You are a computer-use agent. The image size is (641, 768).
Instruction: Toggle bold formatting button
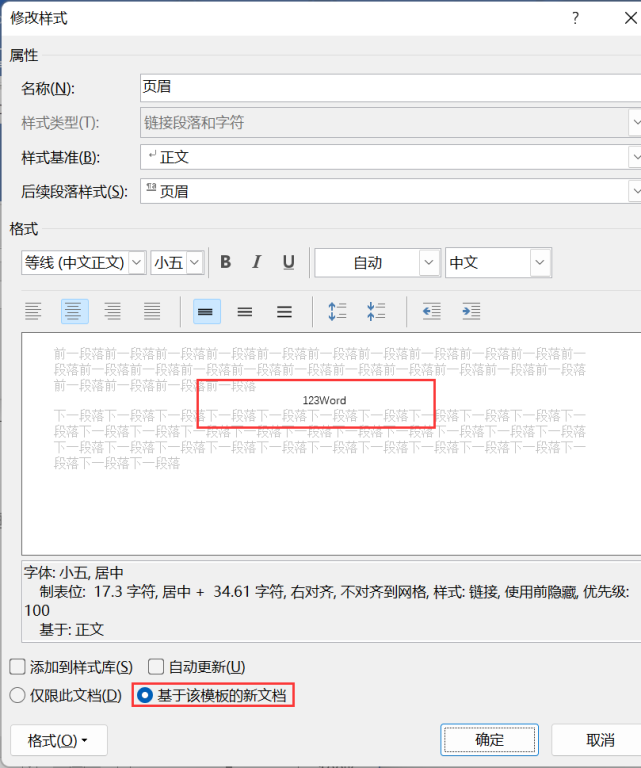point(226,263)
